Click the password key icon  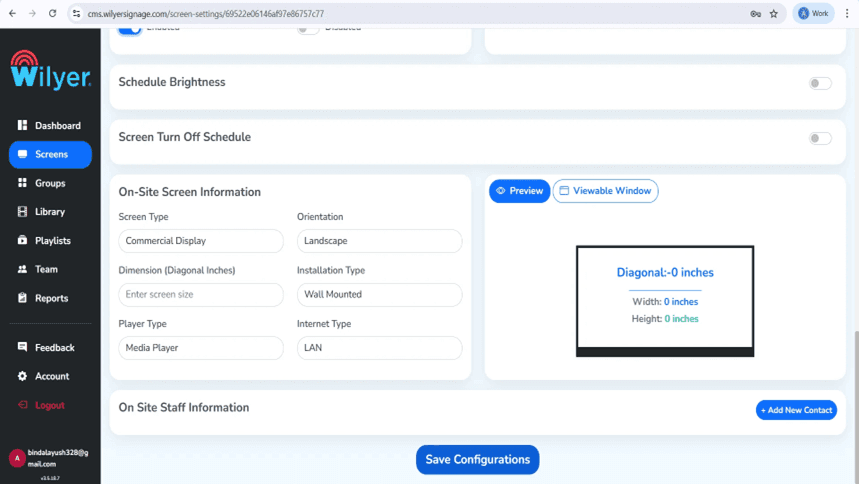[755, 14]
